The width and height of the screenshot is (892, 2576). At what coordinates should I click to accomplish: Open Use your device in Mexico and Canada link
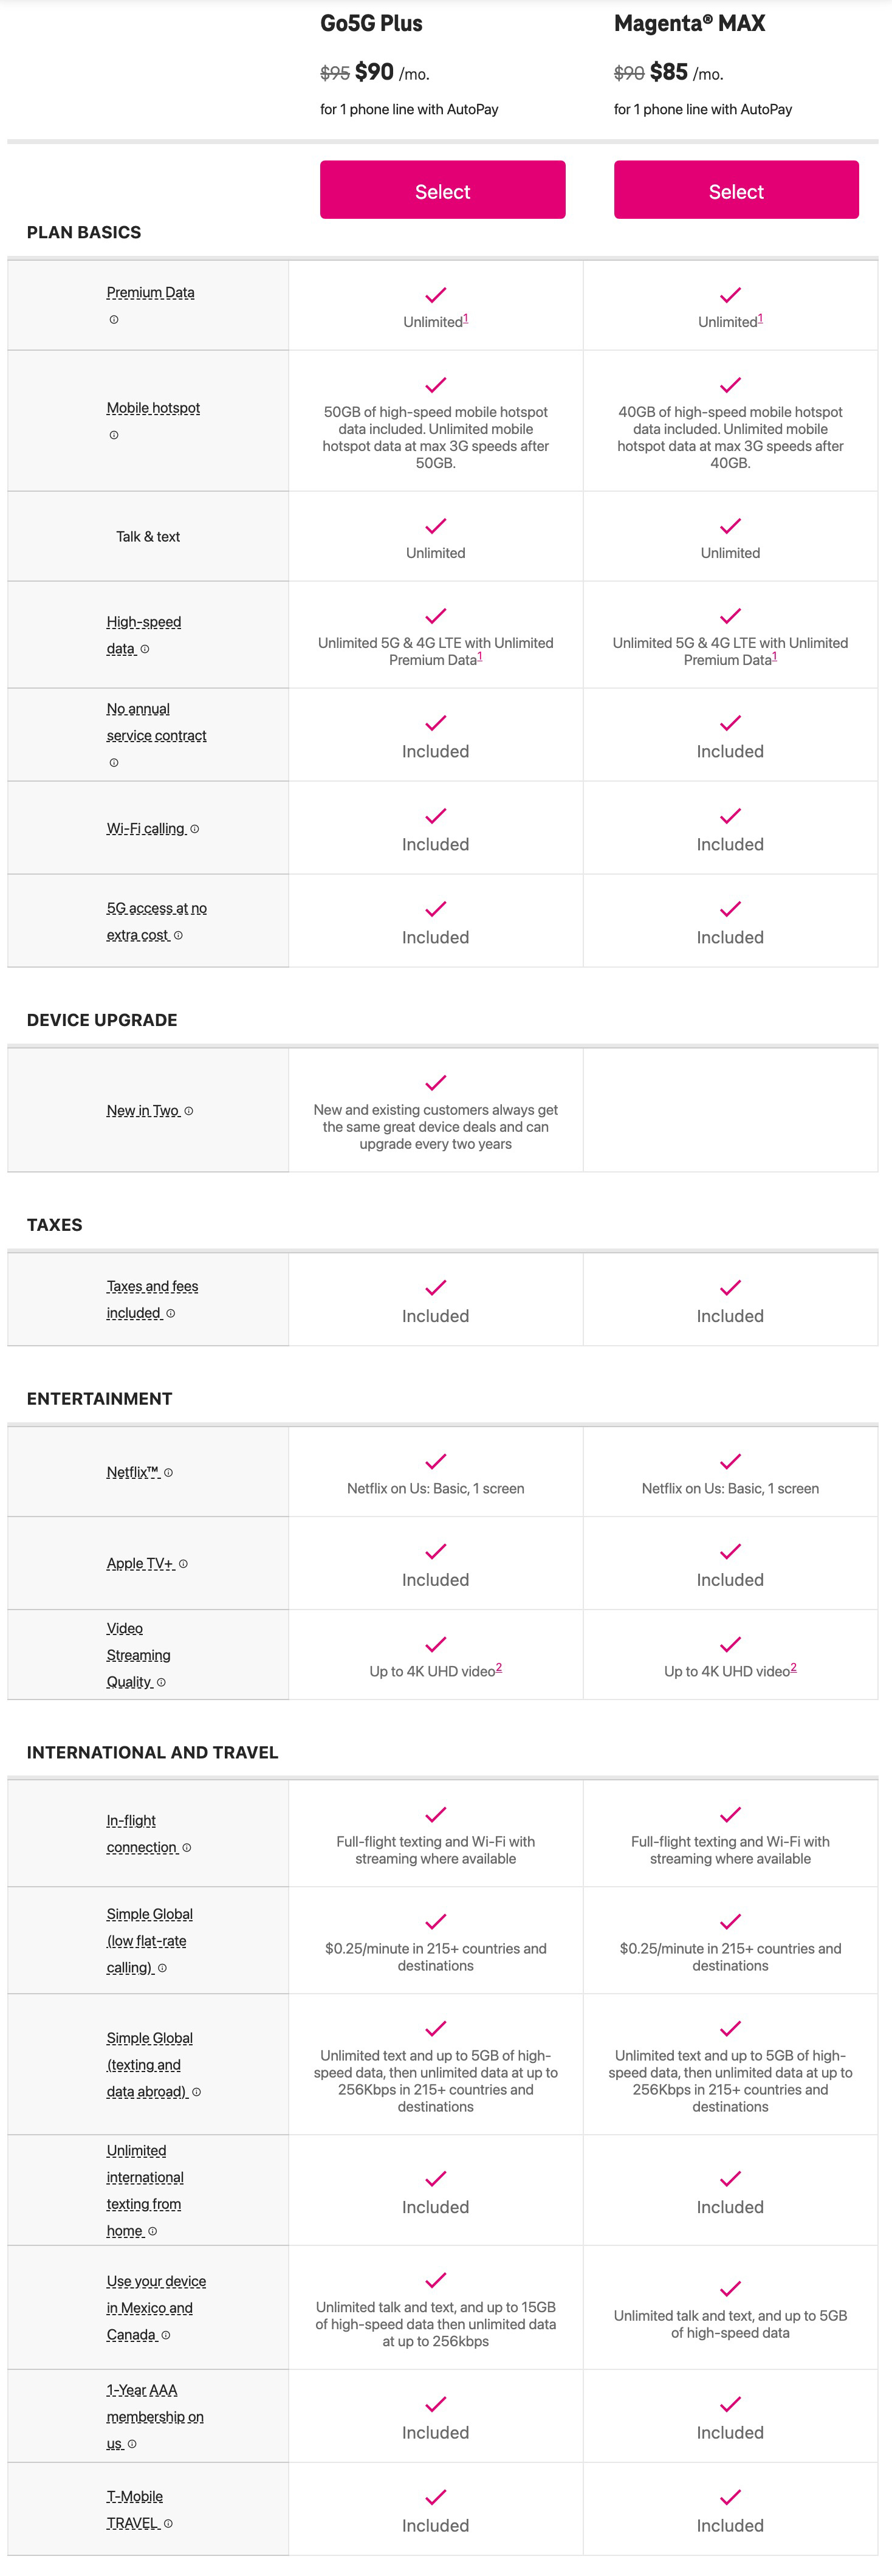(x=156, y=2308)
